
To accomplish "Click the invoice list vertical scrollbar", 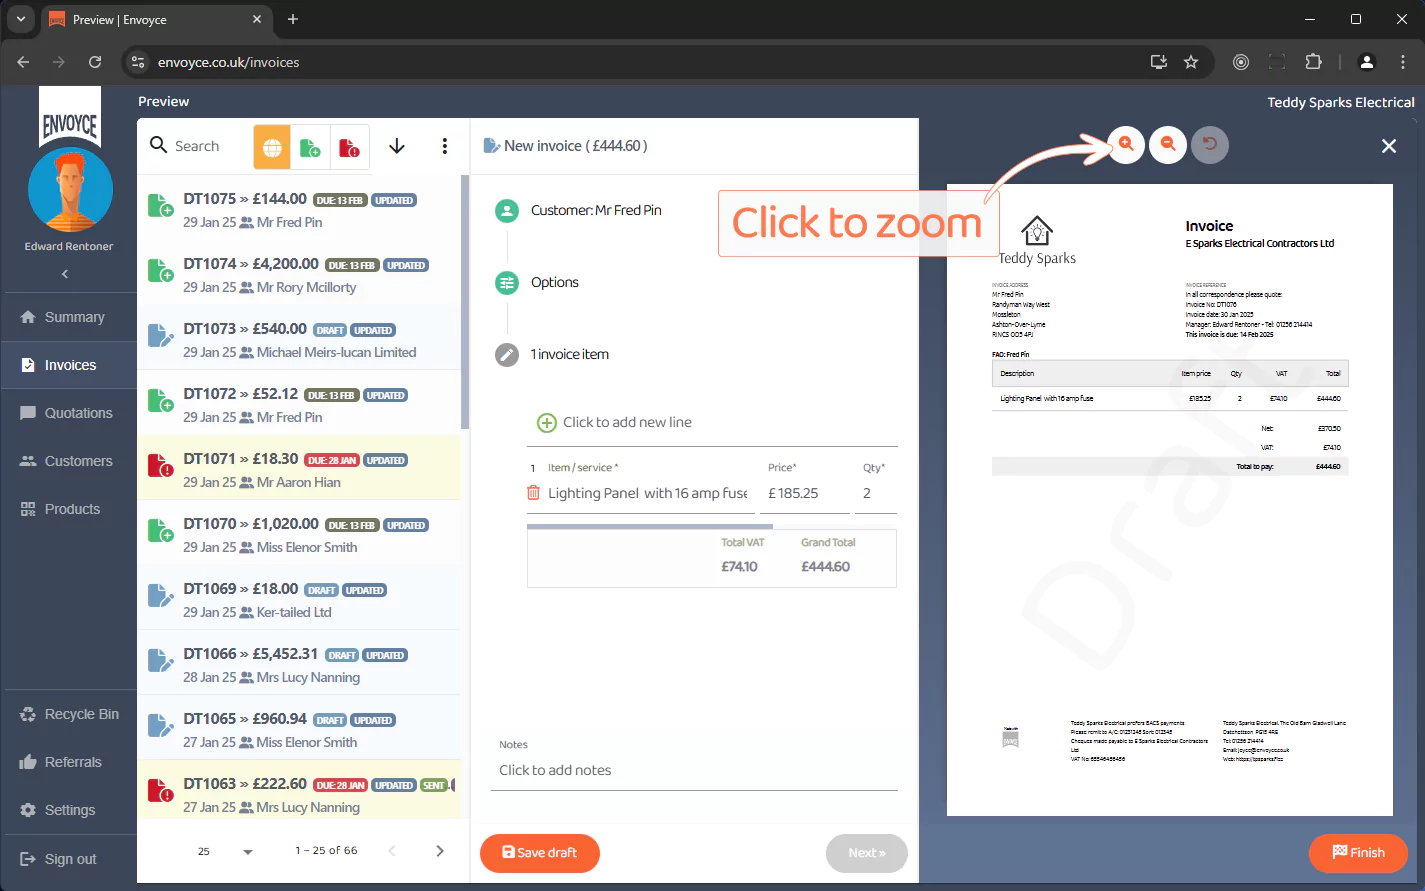I will (464, 300).
